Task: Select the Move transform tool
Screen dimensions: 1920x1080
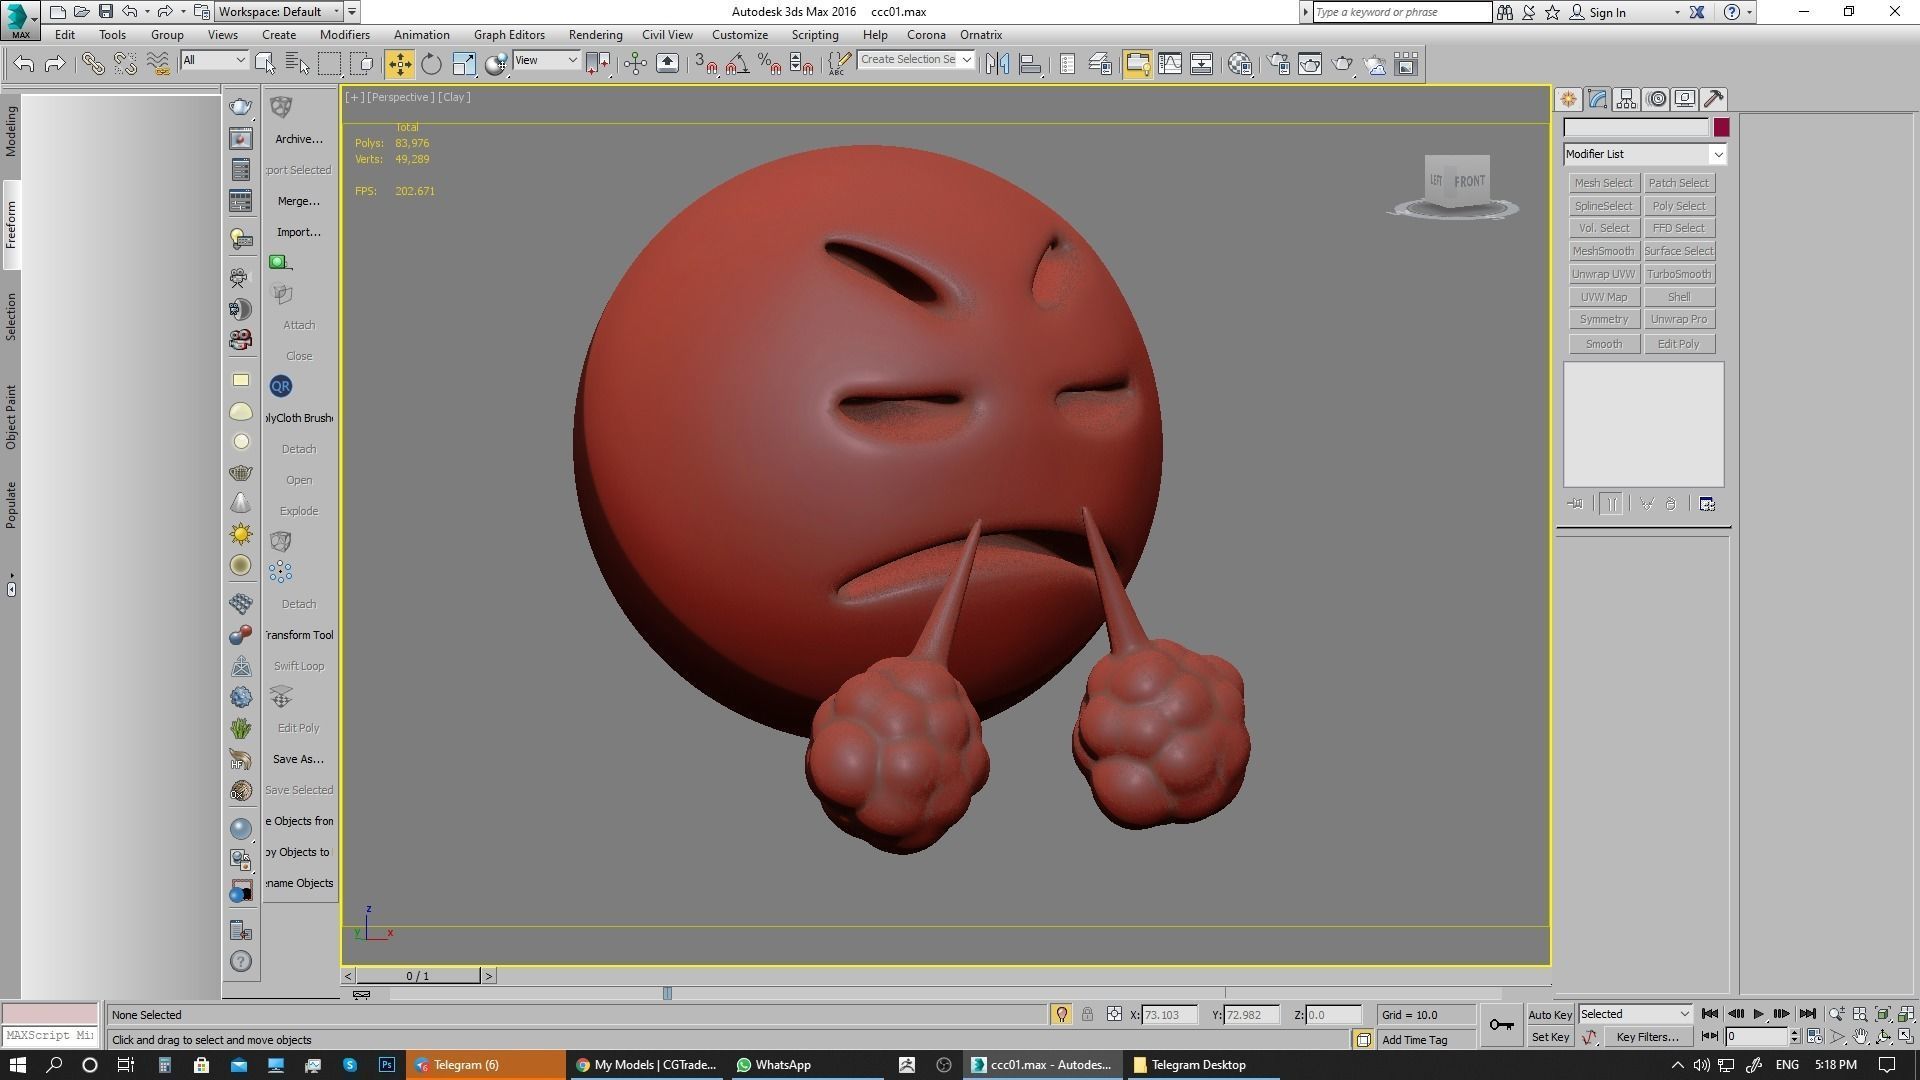Action: tap(399, 64)
